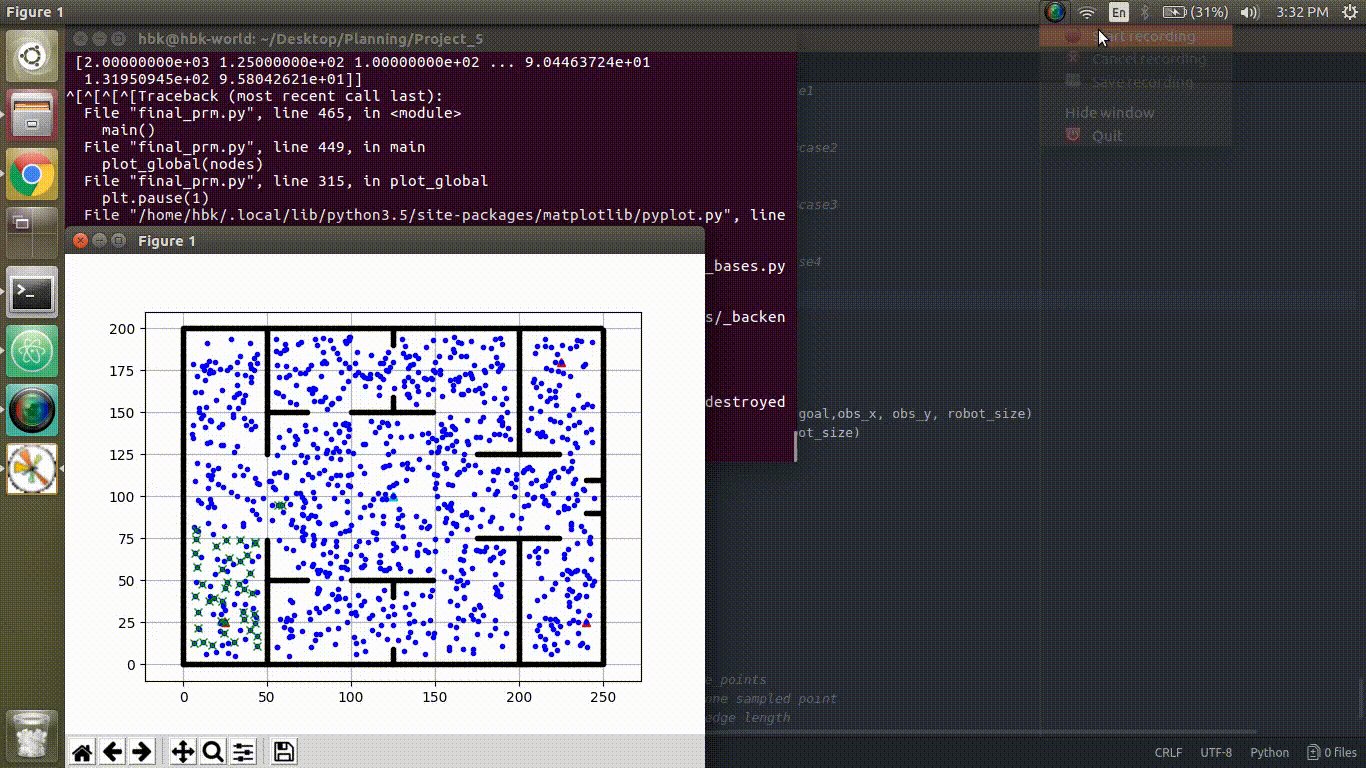The image size is (1366, 768).
Task: Click the screen recorder indicator in the top panel
Action: coord(1055,12)
